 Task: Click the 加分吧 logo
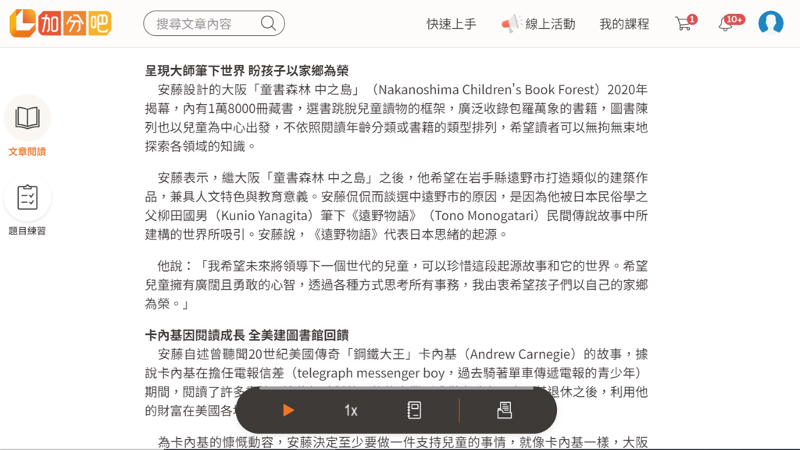point(60,23)
